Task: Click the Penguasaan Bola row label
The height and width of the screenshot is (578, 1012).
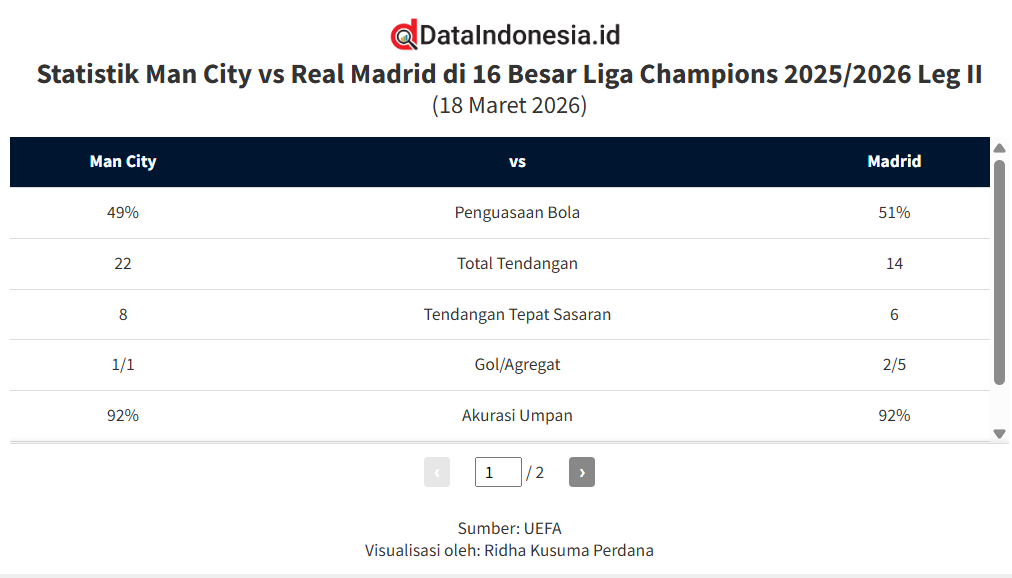Action: (517, 212)
